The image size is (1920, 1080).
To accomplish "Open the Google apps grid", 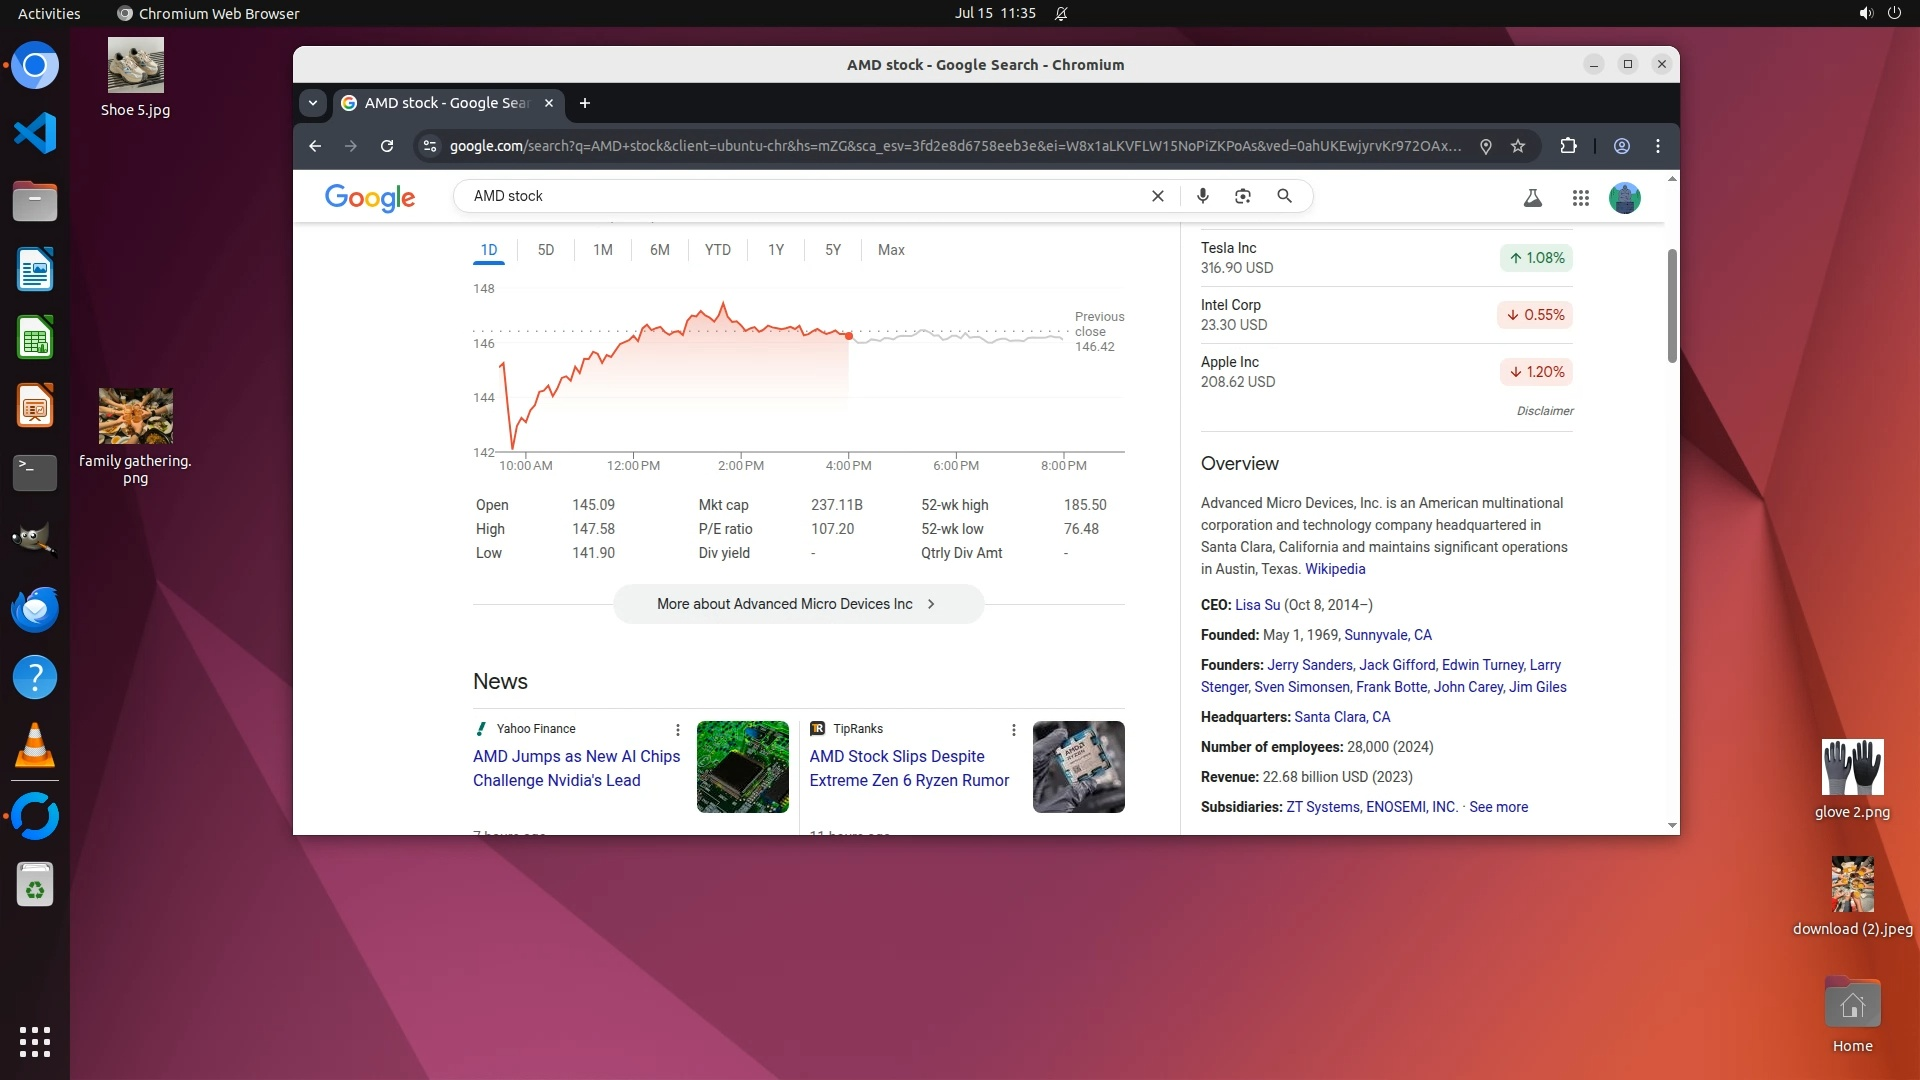I will pyautogui.click(x=1580, y=198).
